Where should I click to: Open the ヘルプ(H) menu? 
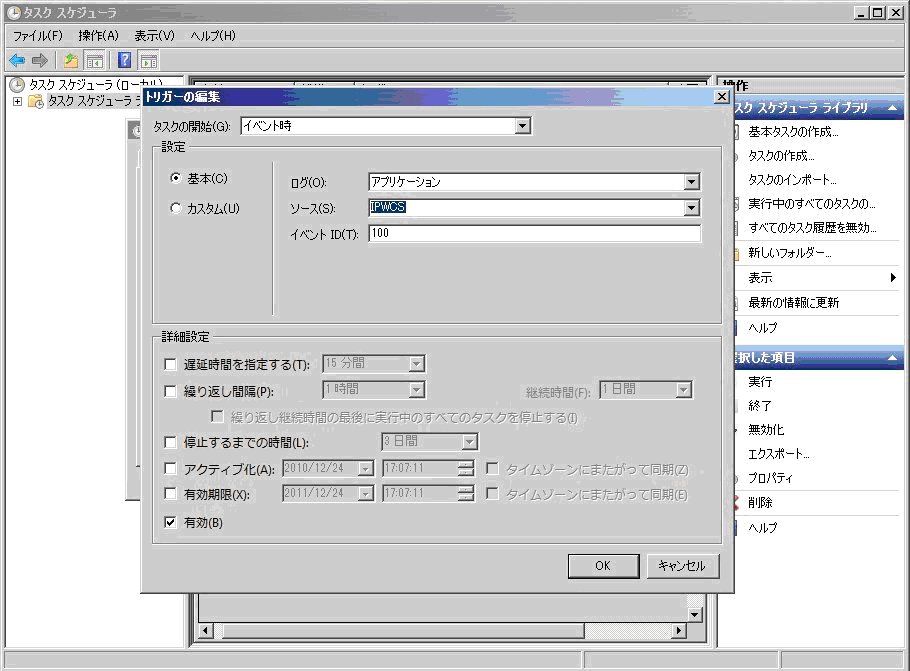[213, 35]
